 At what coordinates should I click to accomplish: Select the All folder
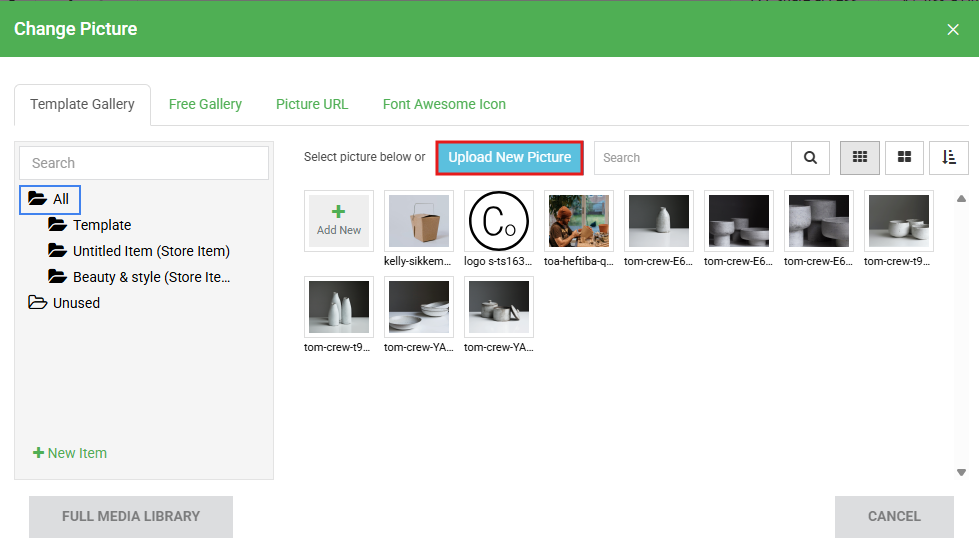tap(50, 199)
